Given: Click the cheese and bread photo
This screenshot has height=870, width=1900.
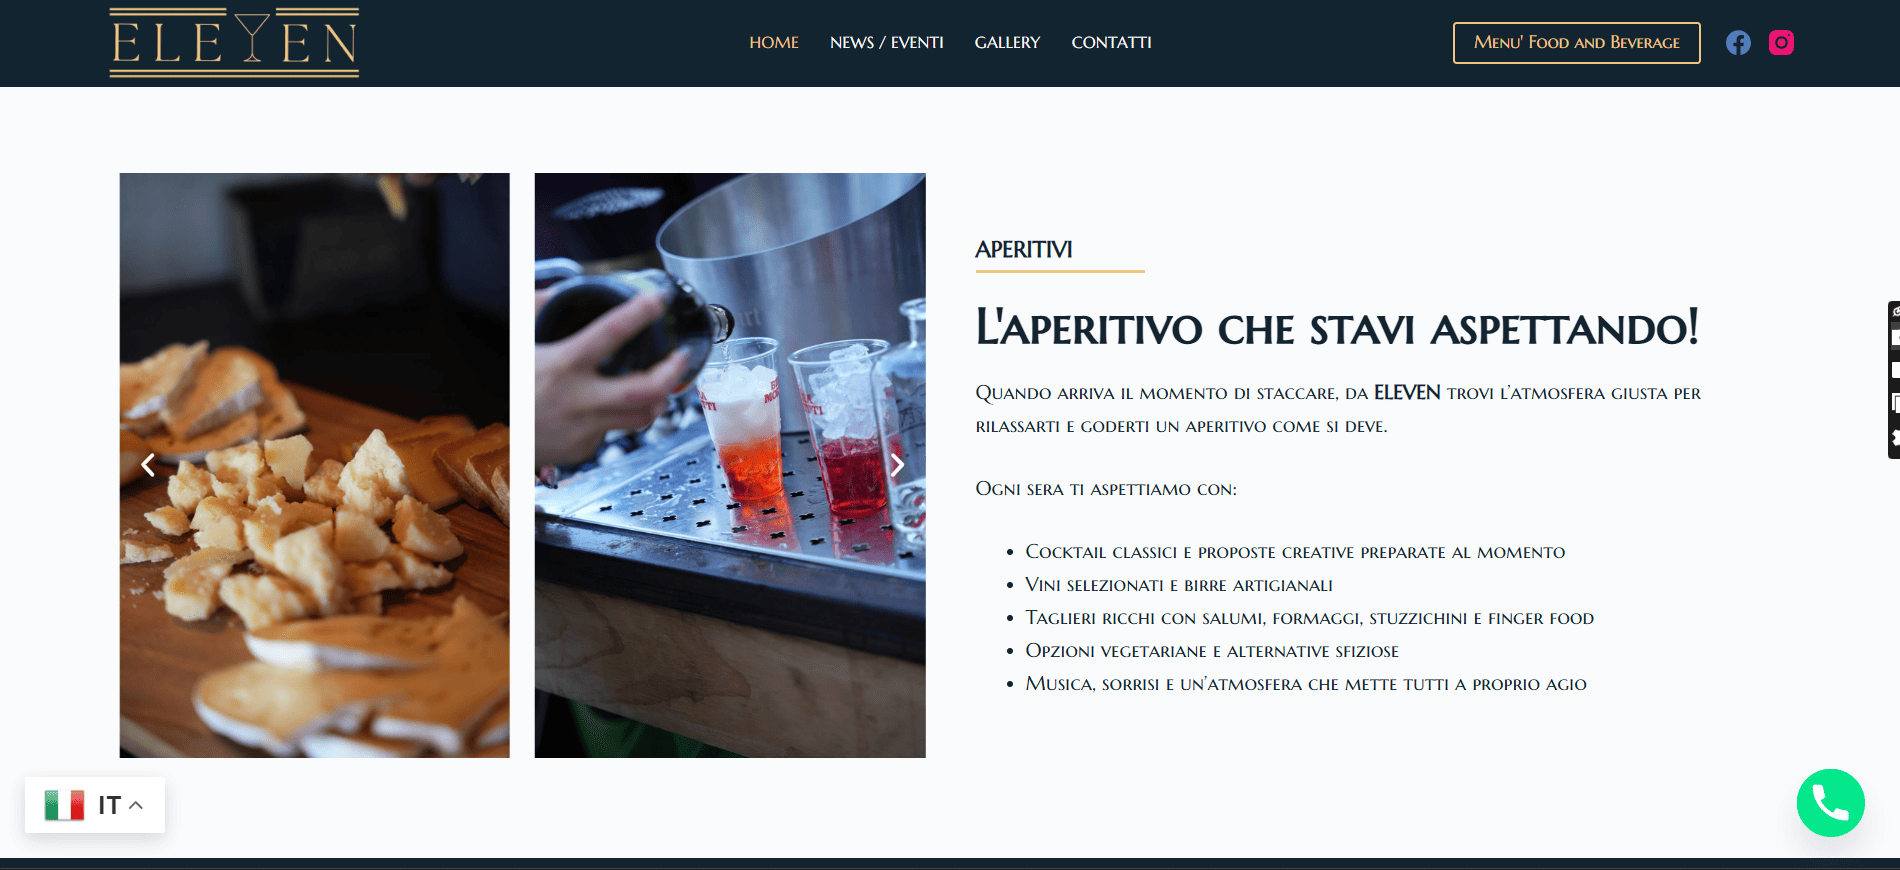Looking at the screenshot, I should [x=314, y=465].
